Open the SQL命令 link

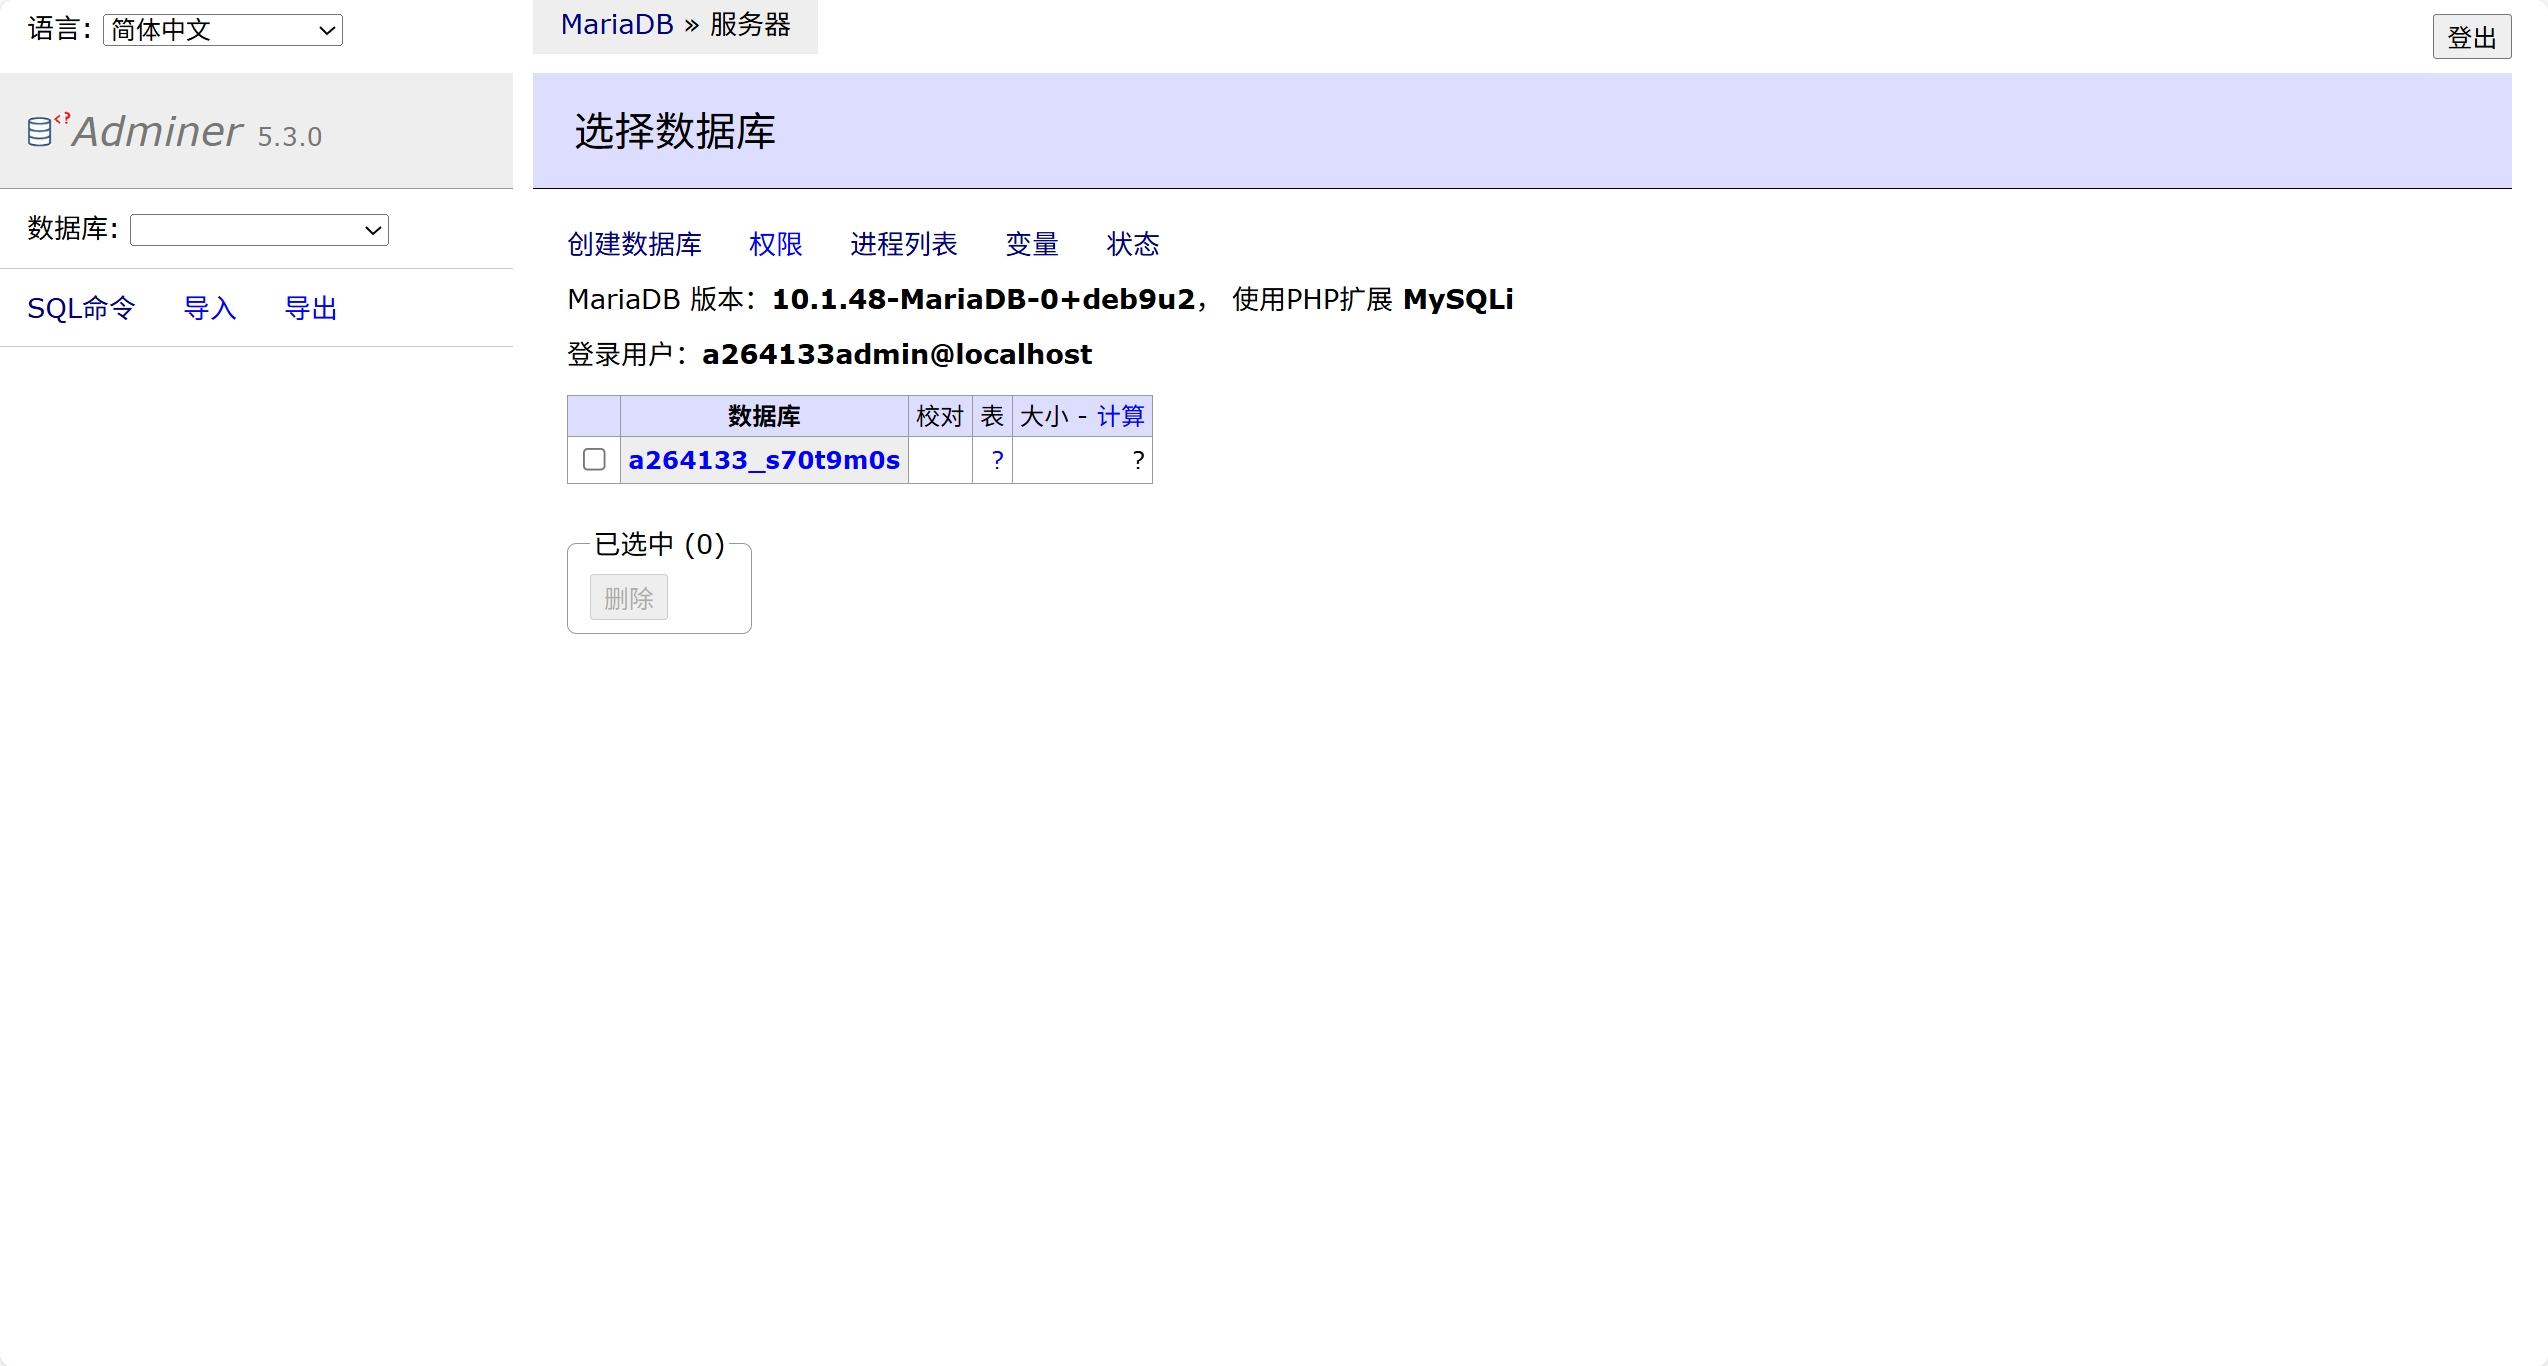pyautogui.click(x=81, y=308)
